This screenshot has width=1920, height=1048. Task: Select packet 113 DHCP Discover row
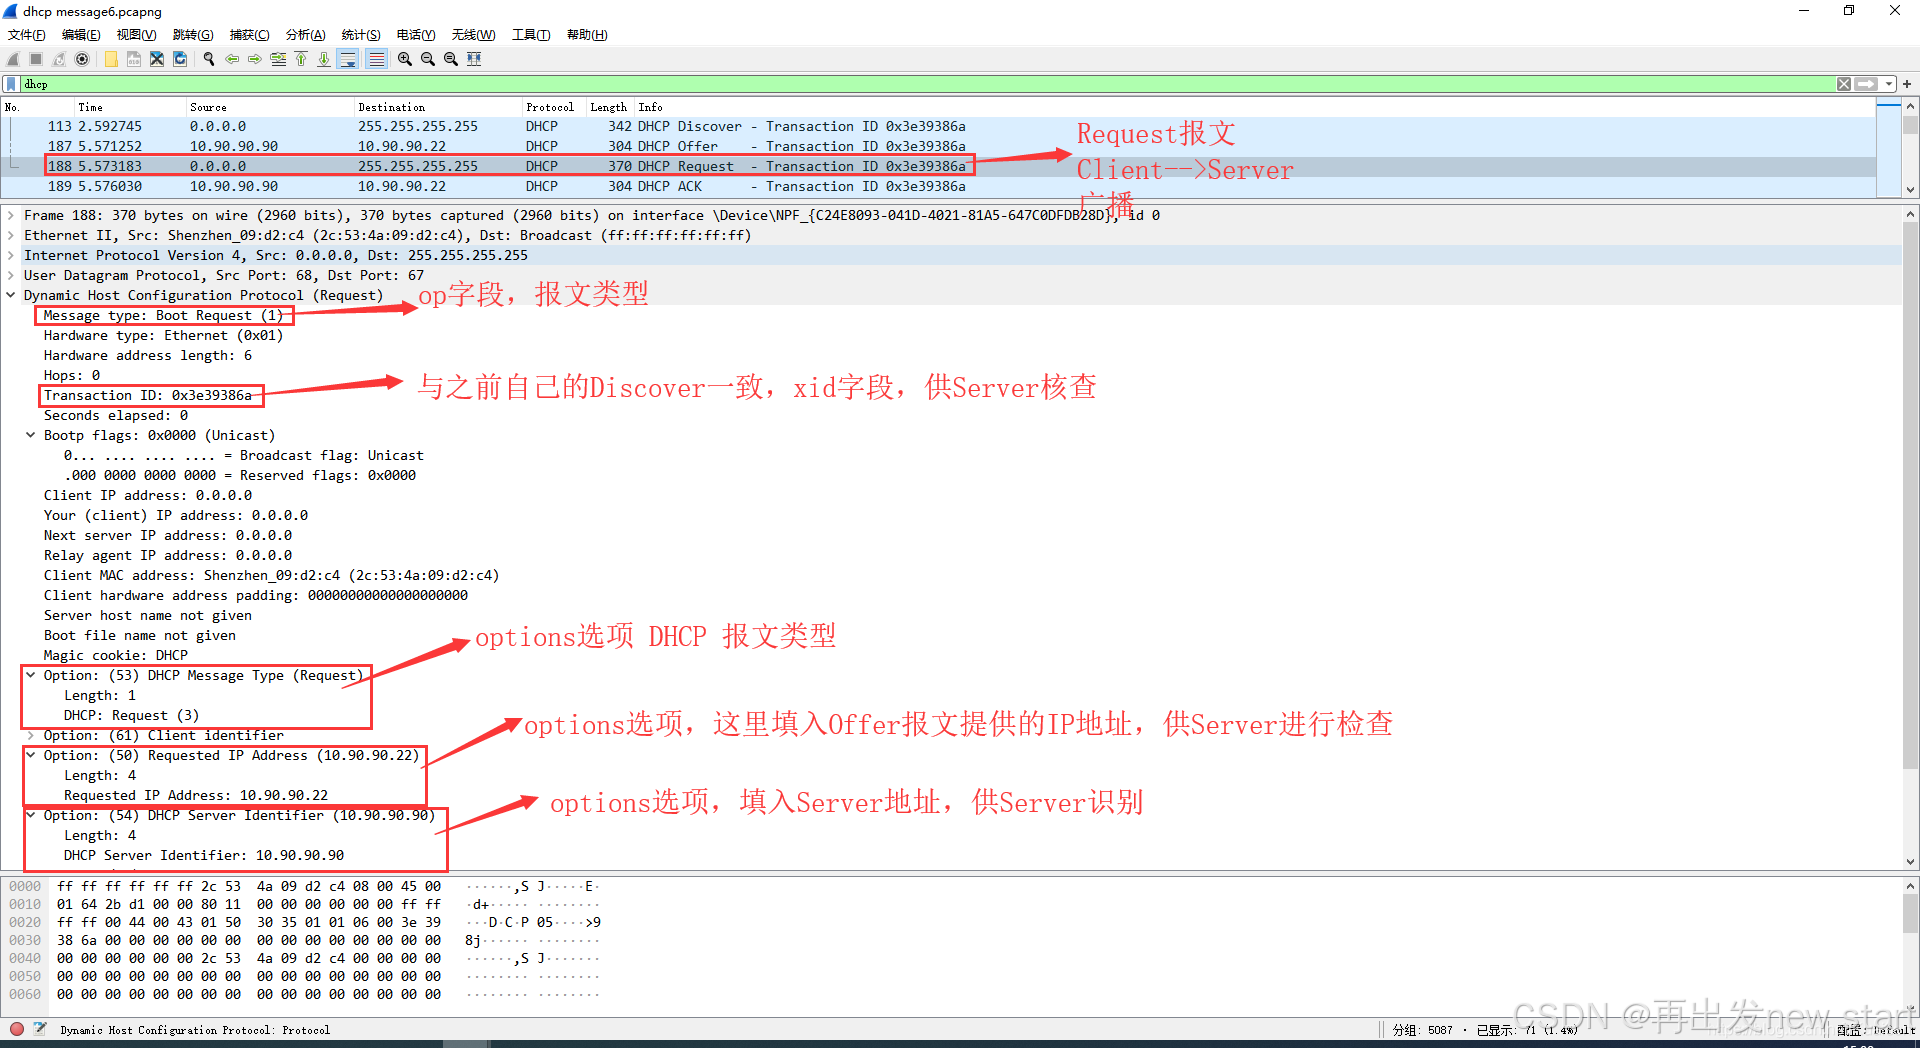tap(938, 126)
